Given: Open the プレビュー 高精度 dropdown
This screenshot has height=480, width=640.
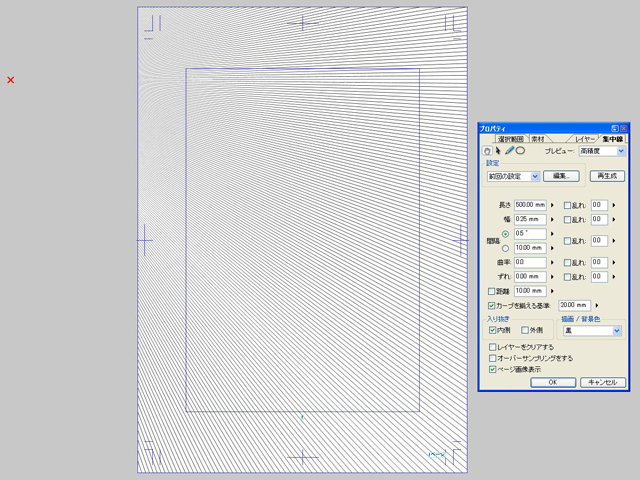Looking at the screenshot, I should [602, 151].
